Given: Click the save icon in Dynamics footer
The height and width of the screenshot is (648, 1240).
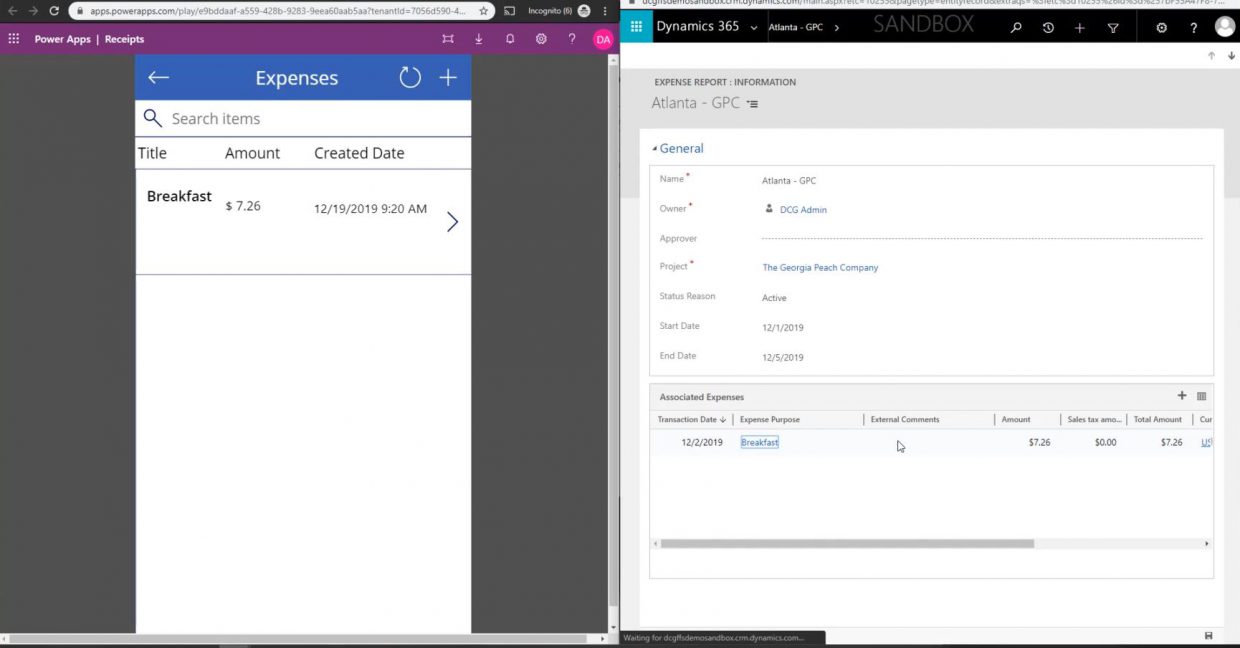Looking at the screenshot, I should 1209,636.
